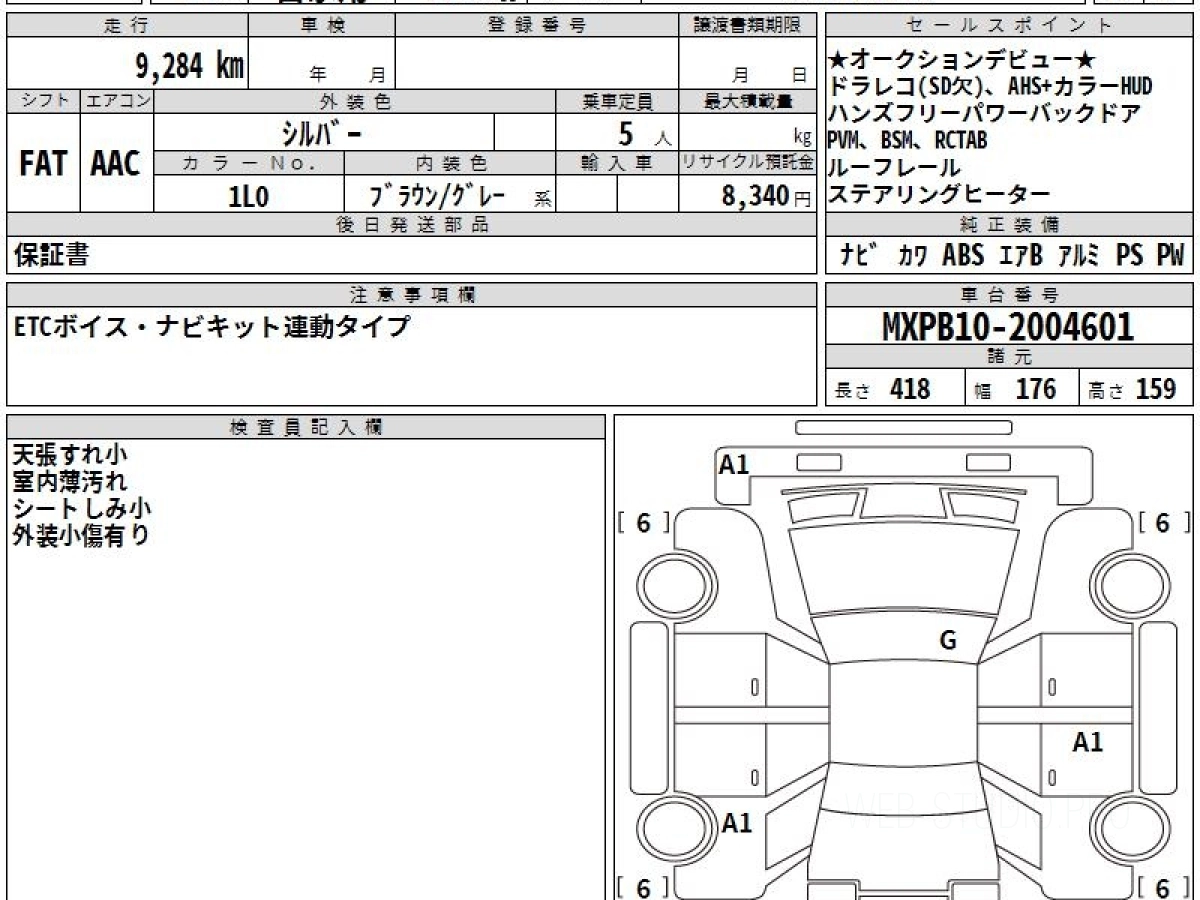Click the 外装色 header

click(x=355, y=101)
